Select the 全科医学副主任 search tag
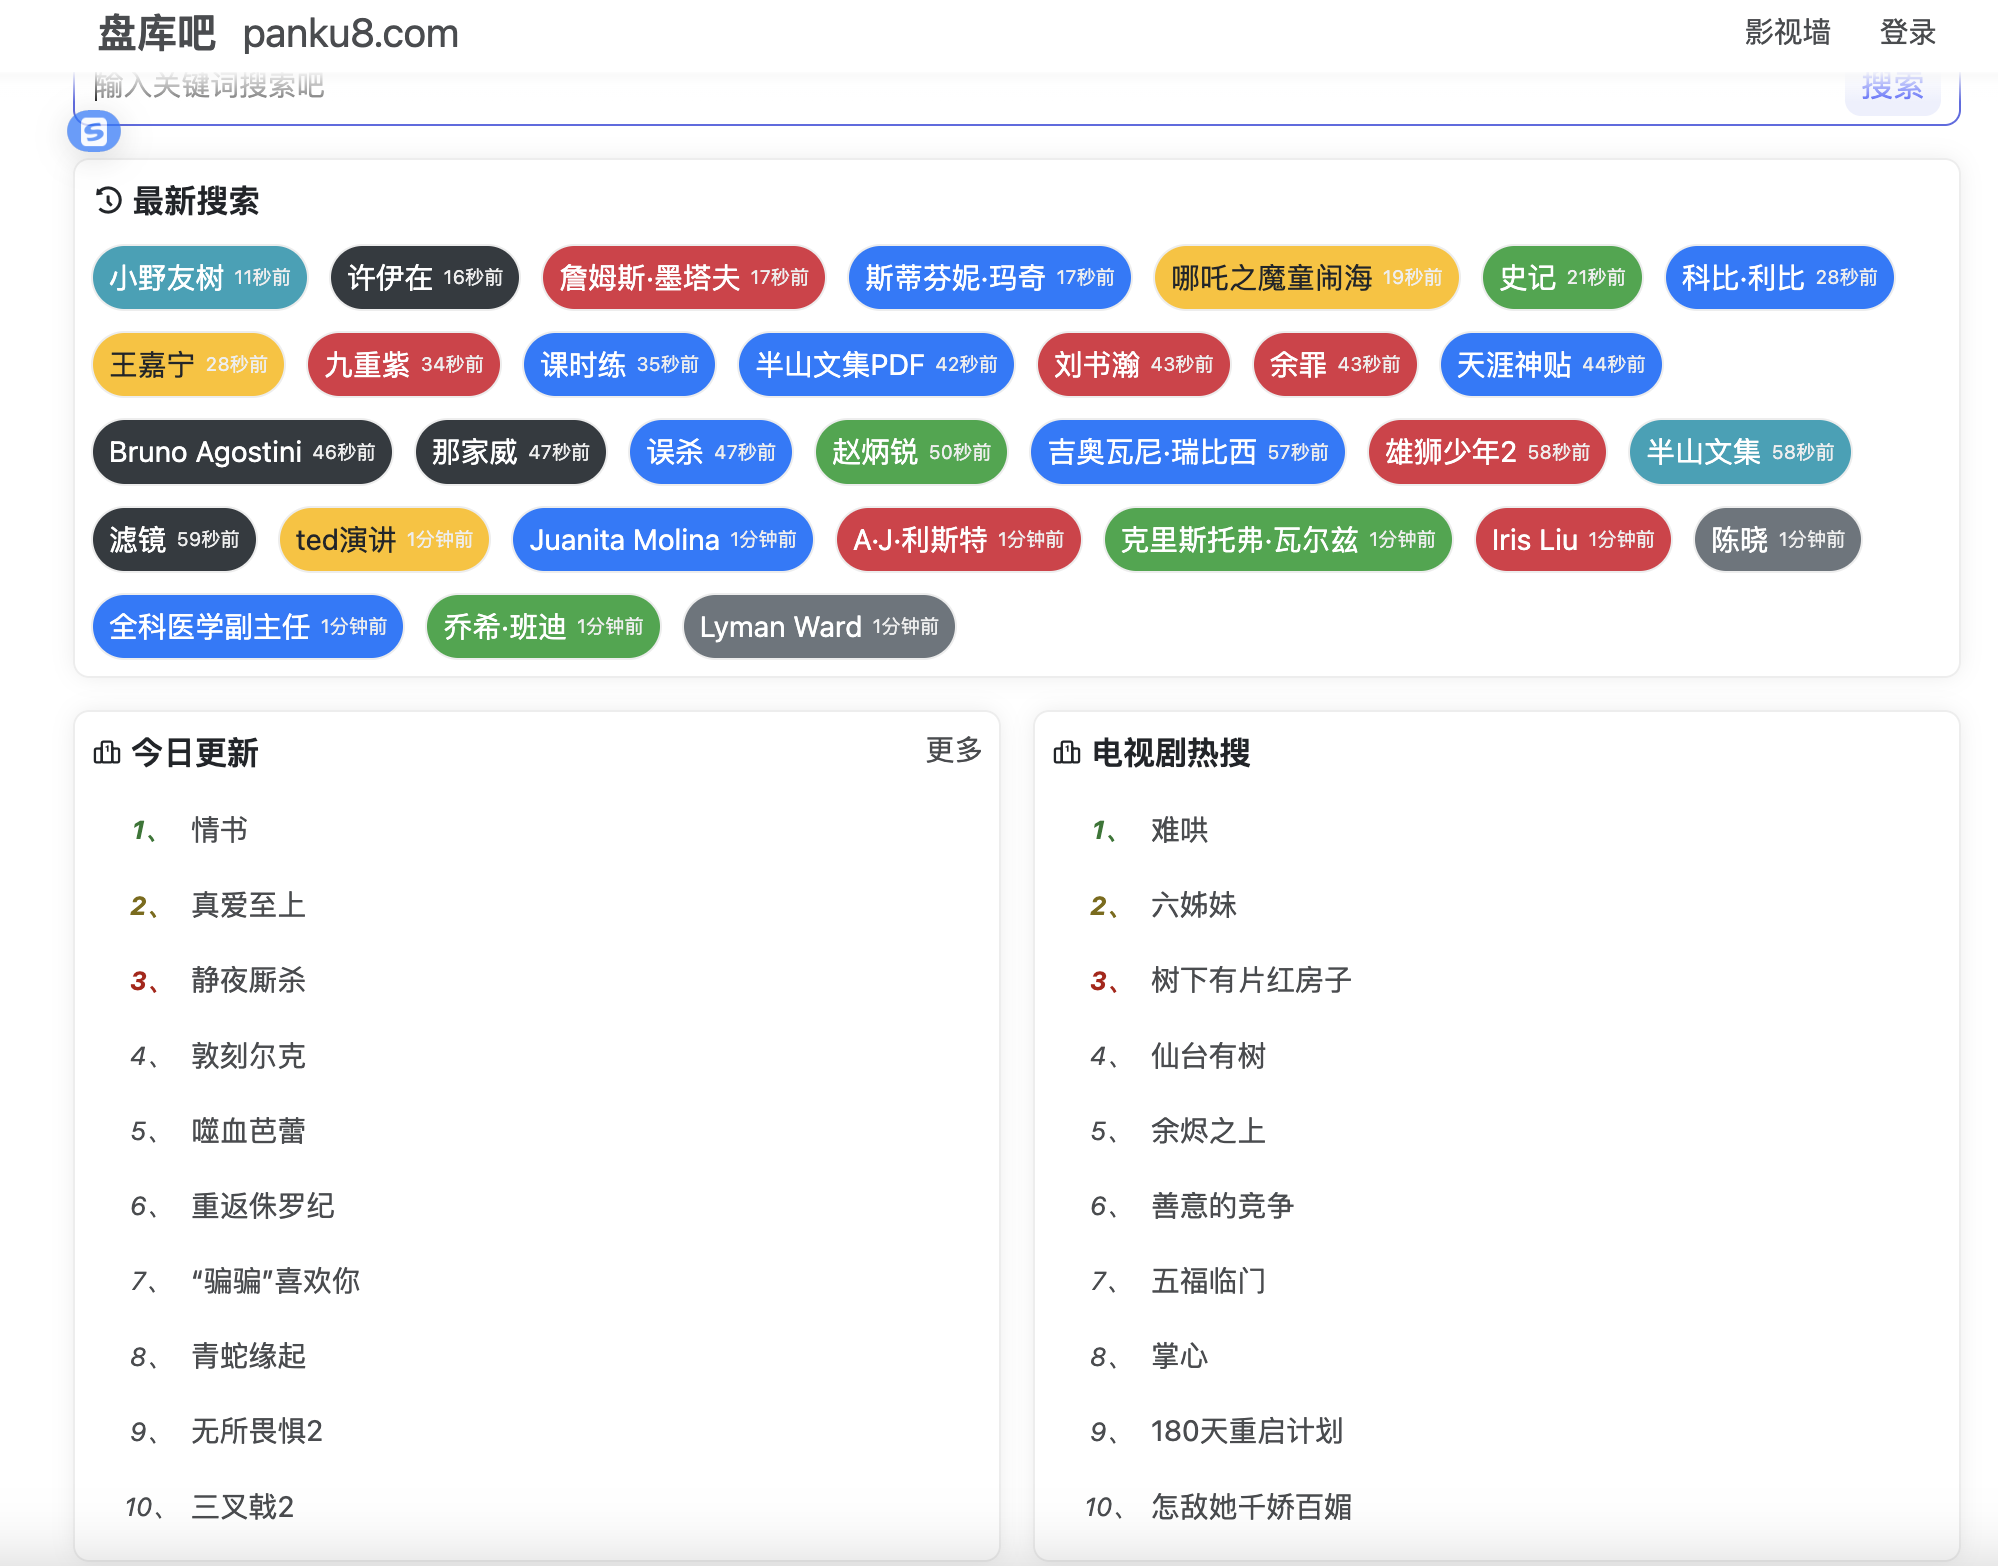 248,627
